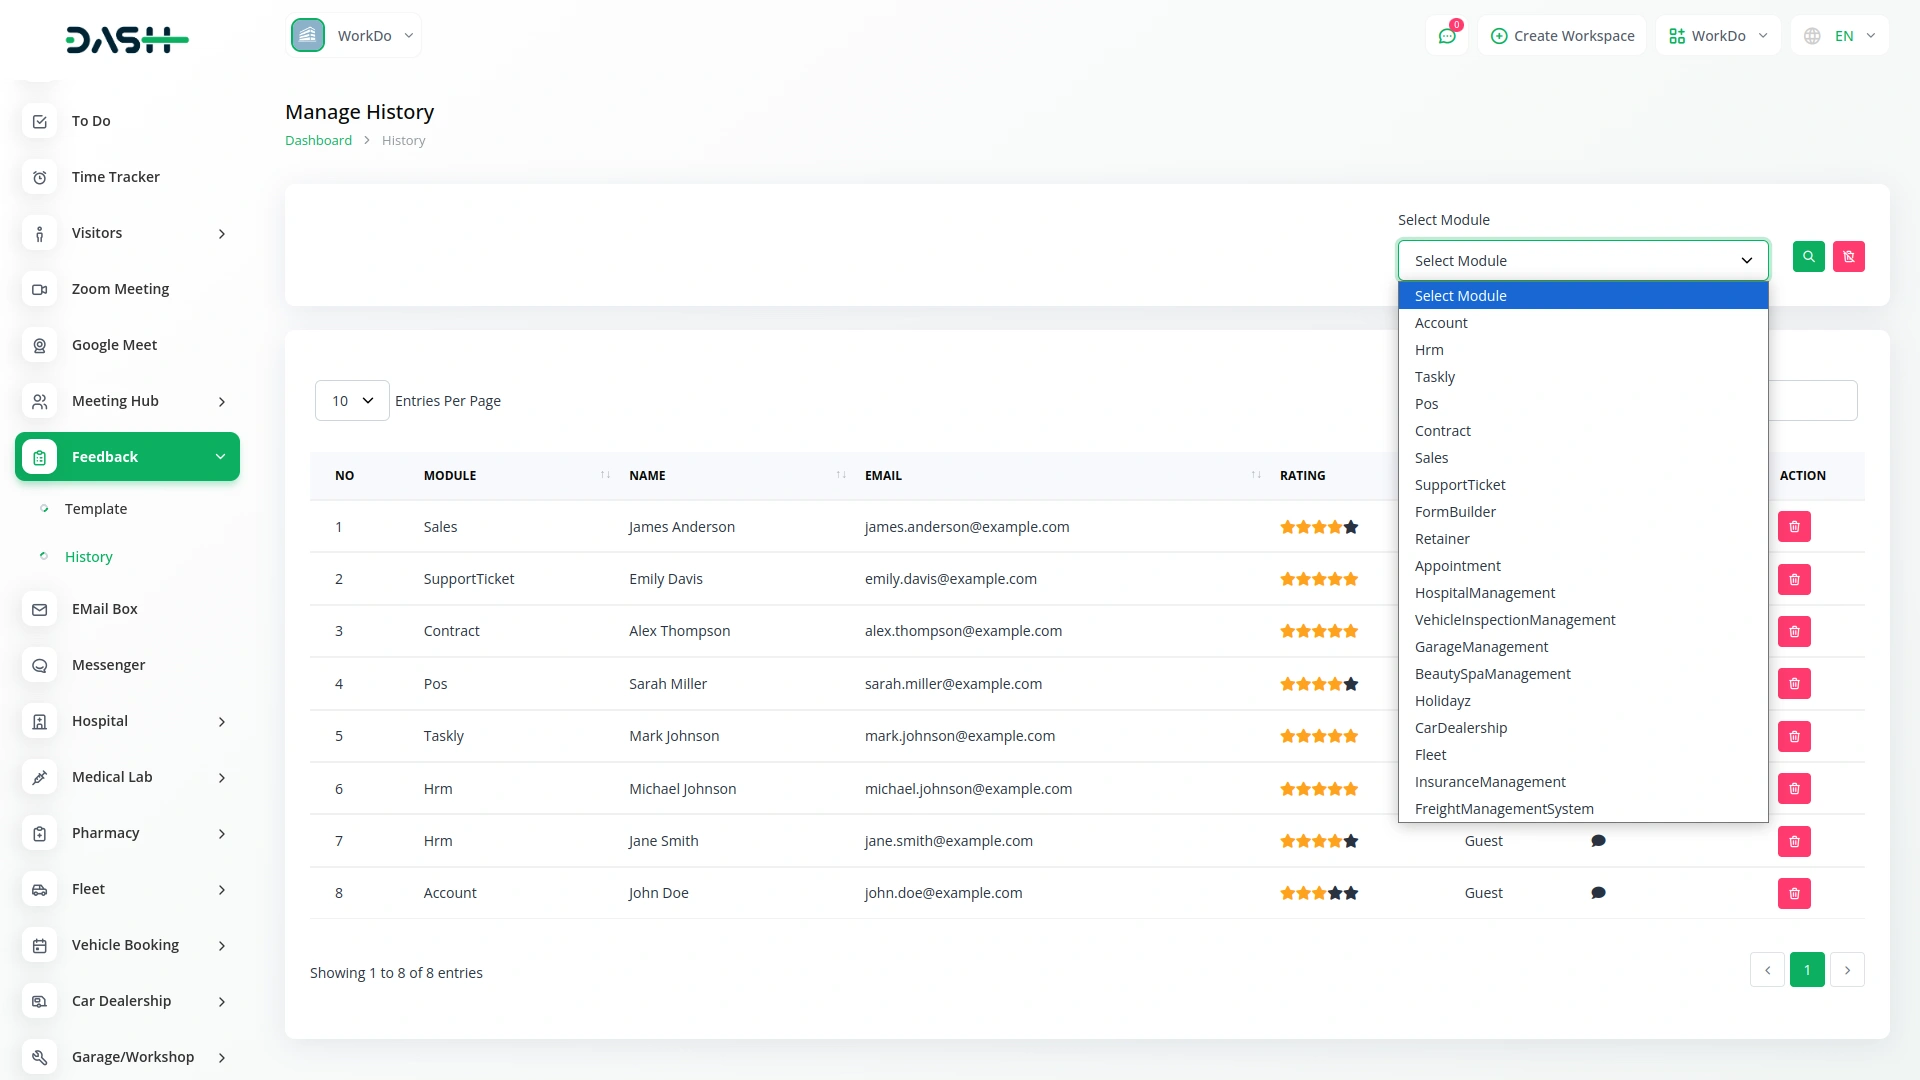Click the green search filter button

[1808, 257]
